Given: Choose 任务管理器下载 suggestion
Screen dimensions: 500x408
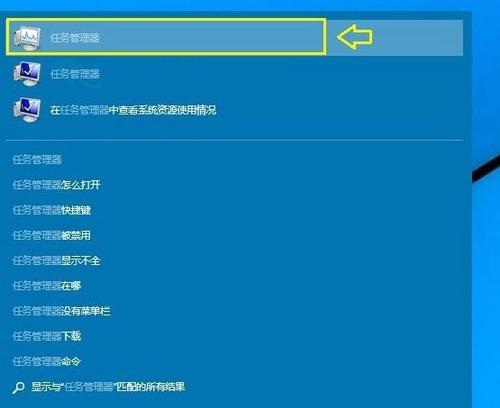Looking at the screenshot, I should coord(47,336).
